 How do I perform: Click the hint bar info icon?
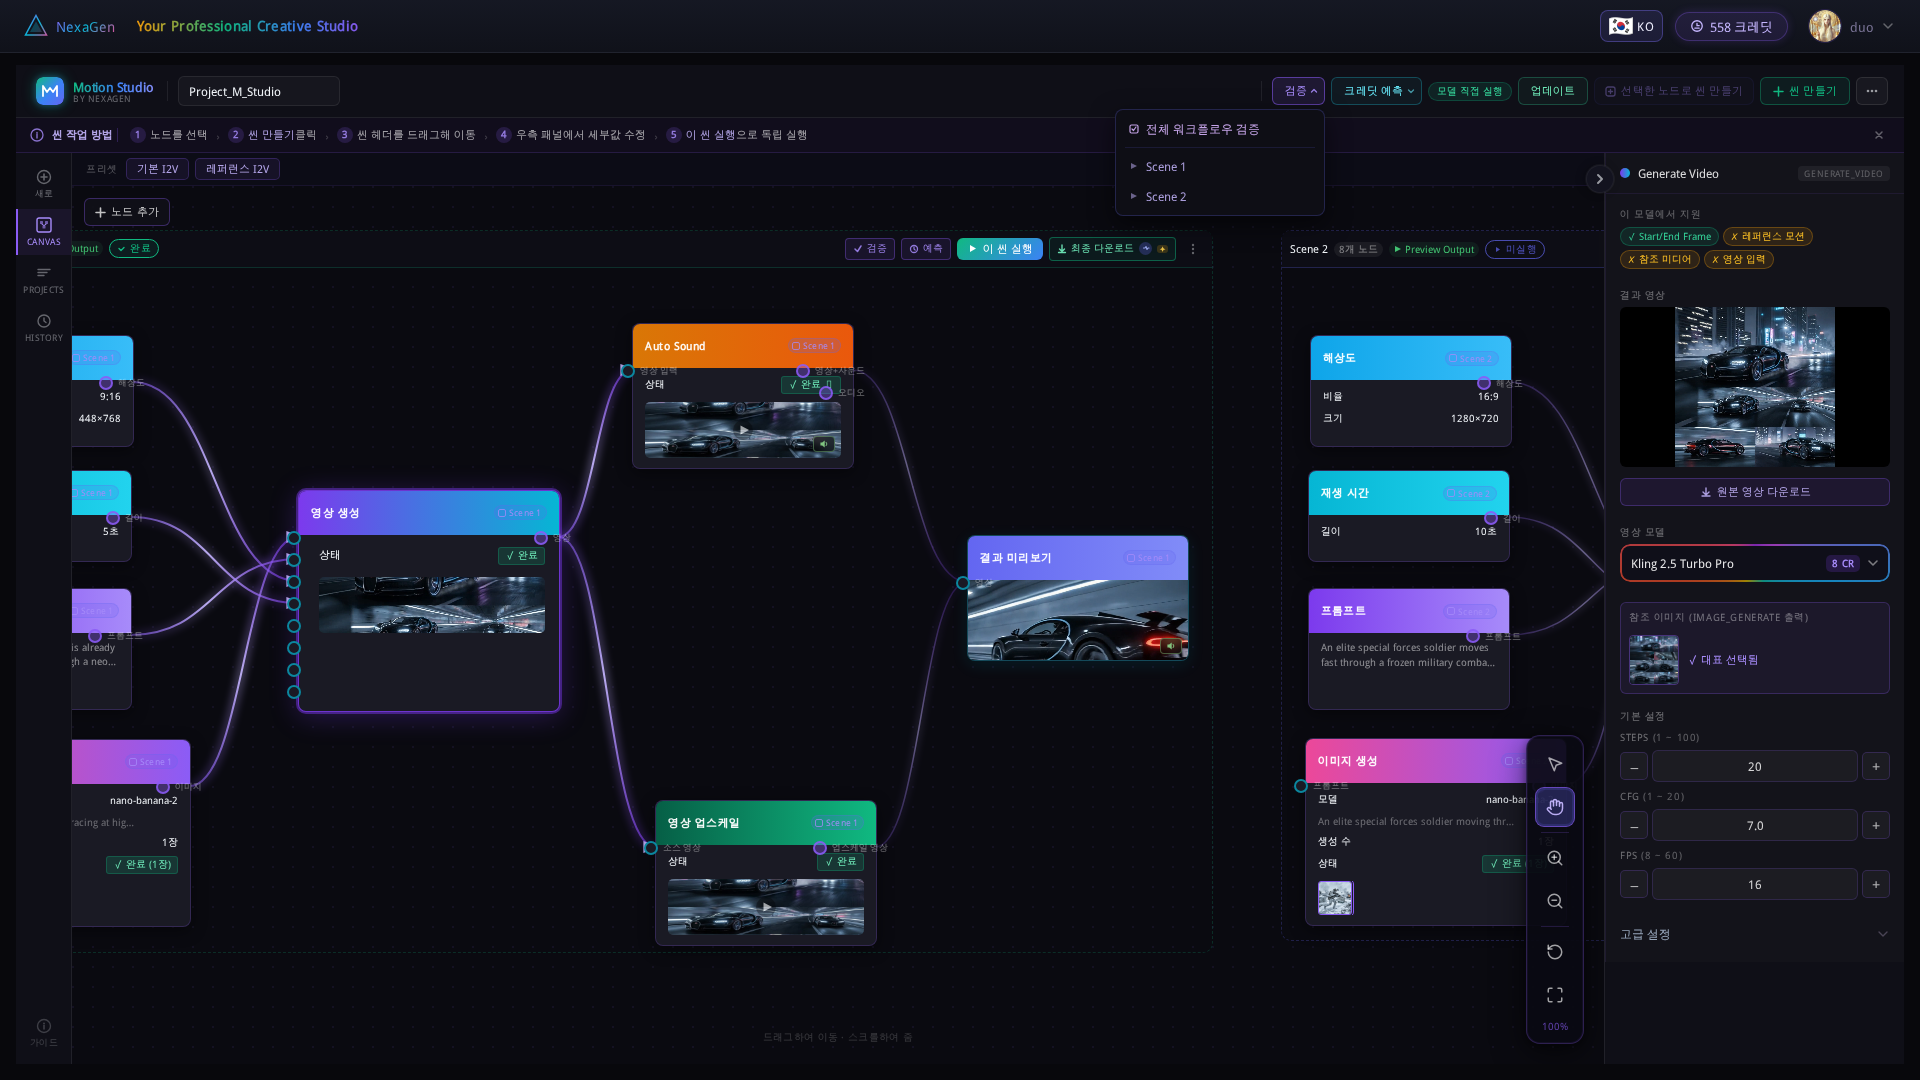37,135
